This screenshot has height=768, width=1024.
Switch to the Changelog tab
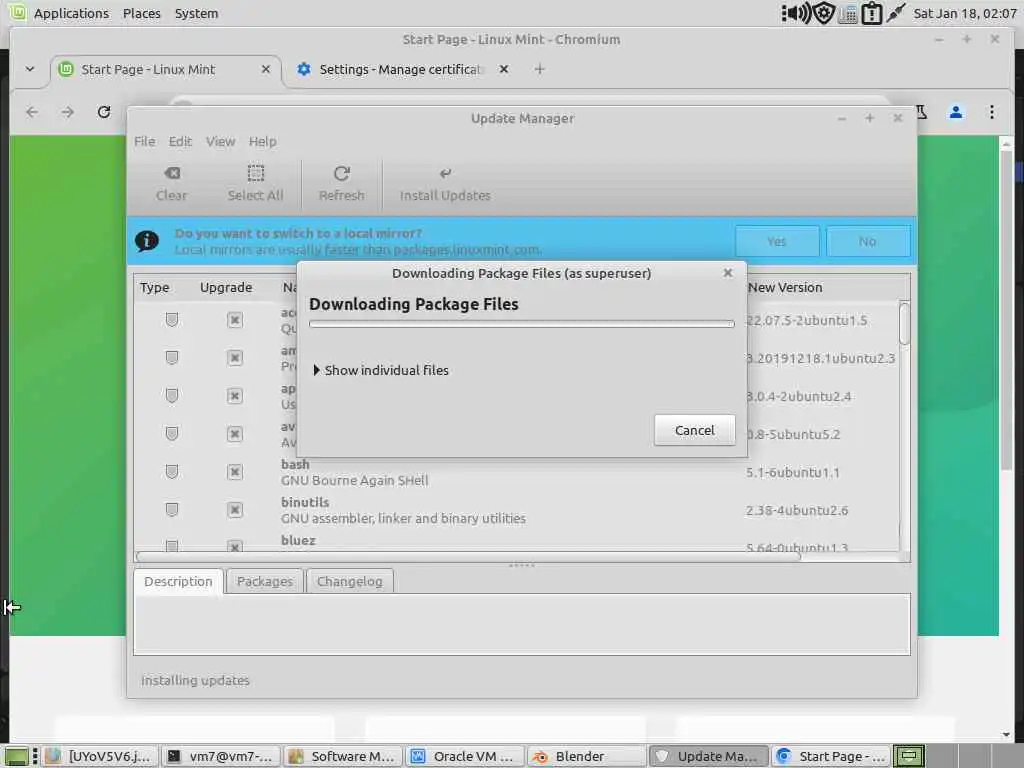349,581
